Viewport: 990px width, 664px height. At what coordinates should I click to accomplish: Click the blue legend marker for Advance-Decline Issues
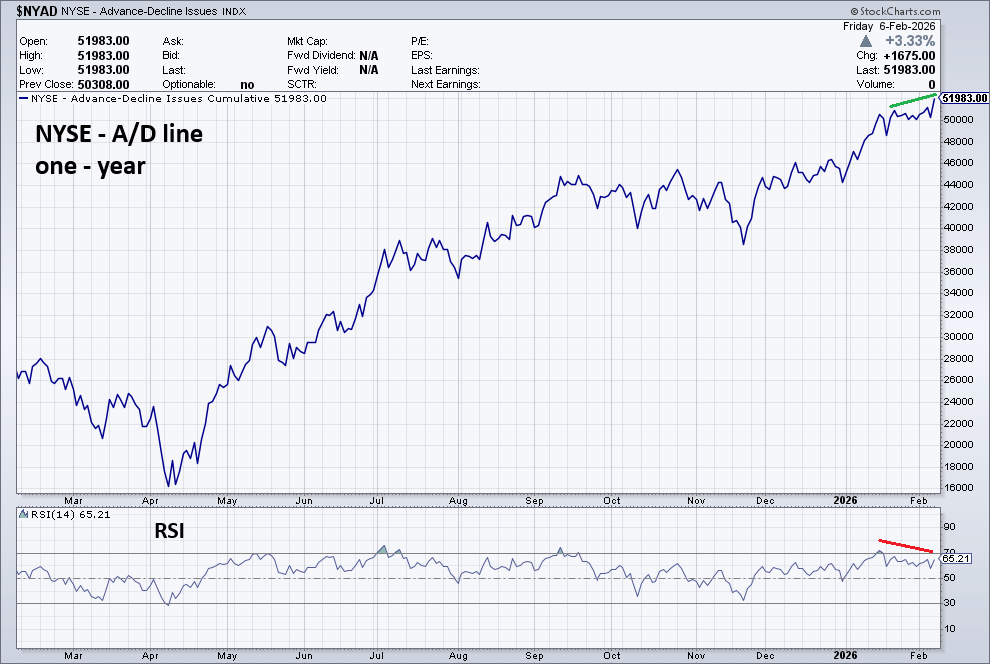[22, 99]
